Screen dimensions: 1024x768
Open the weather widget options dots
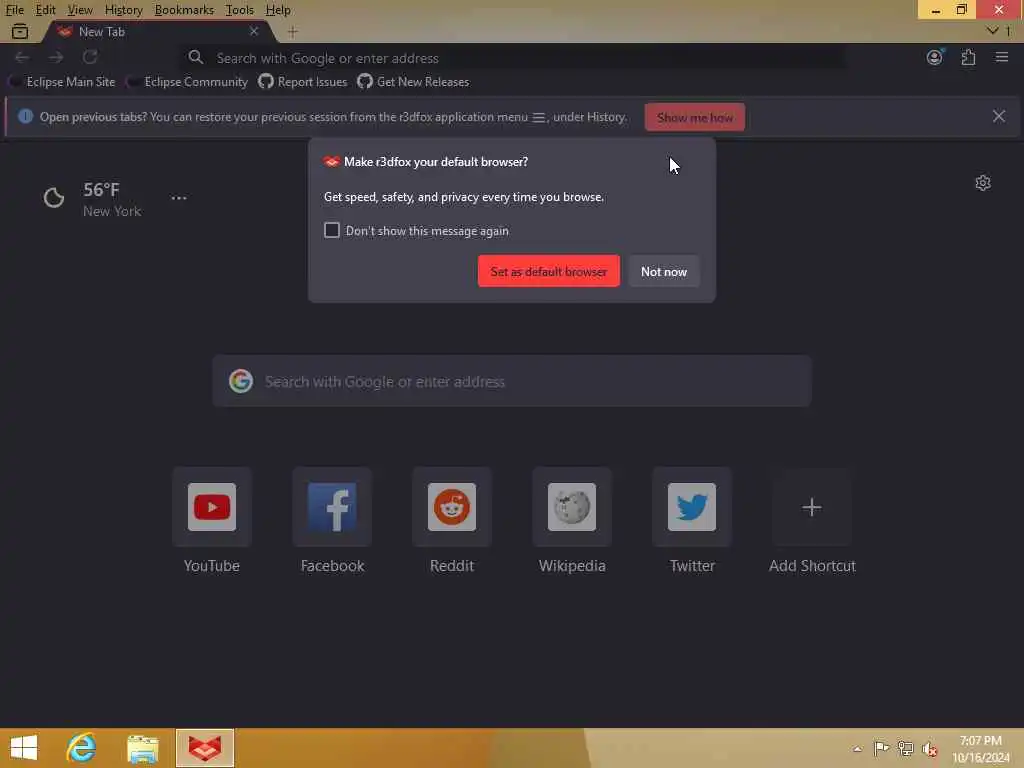click(179, 198)
